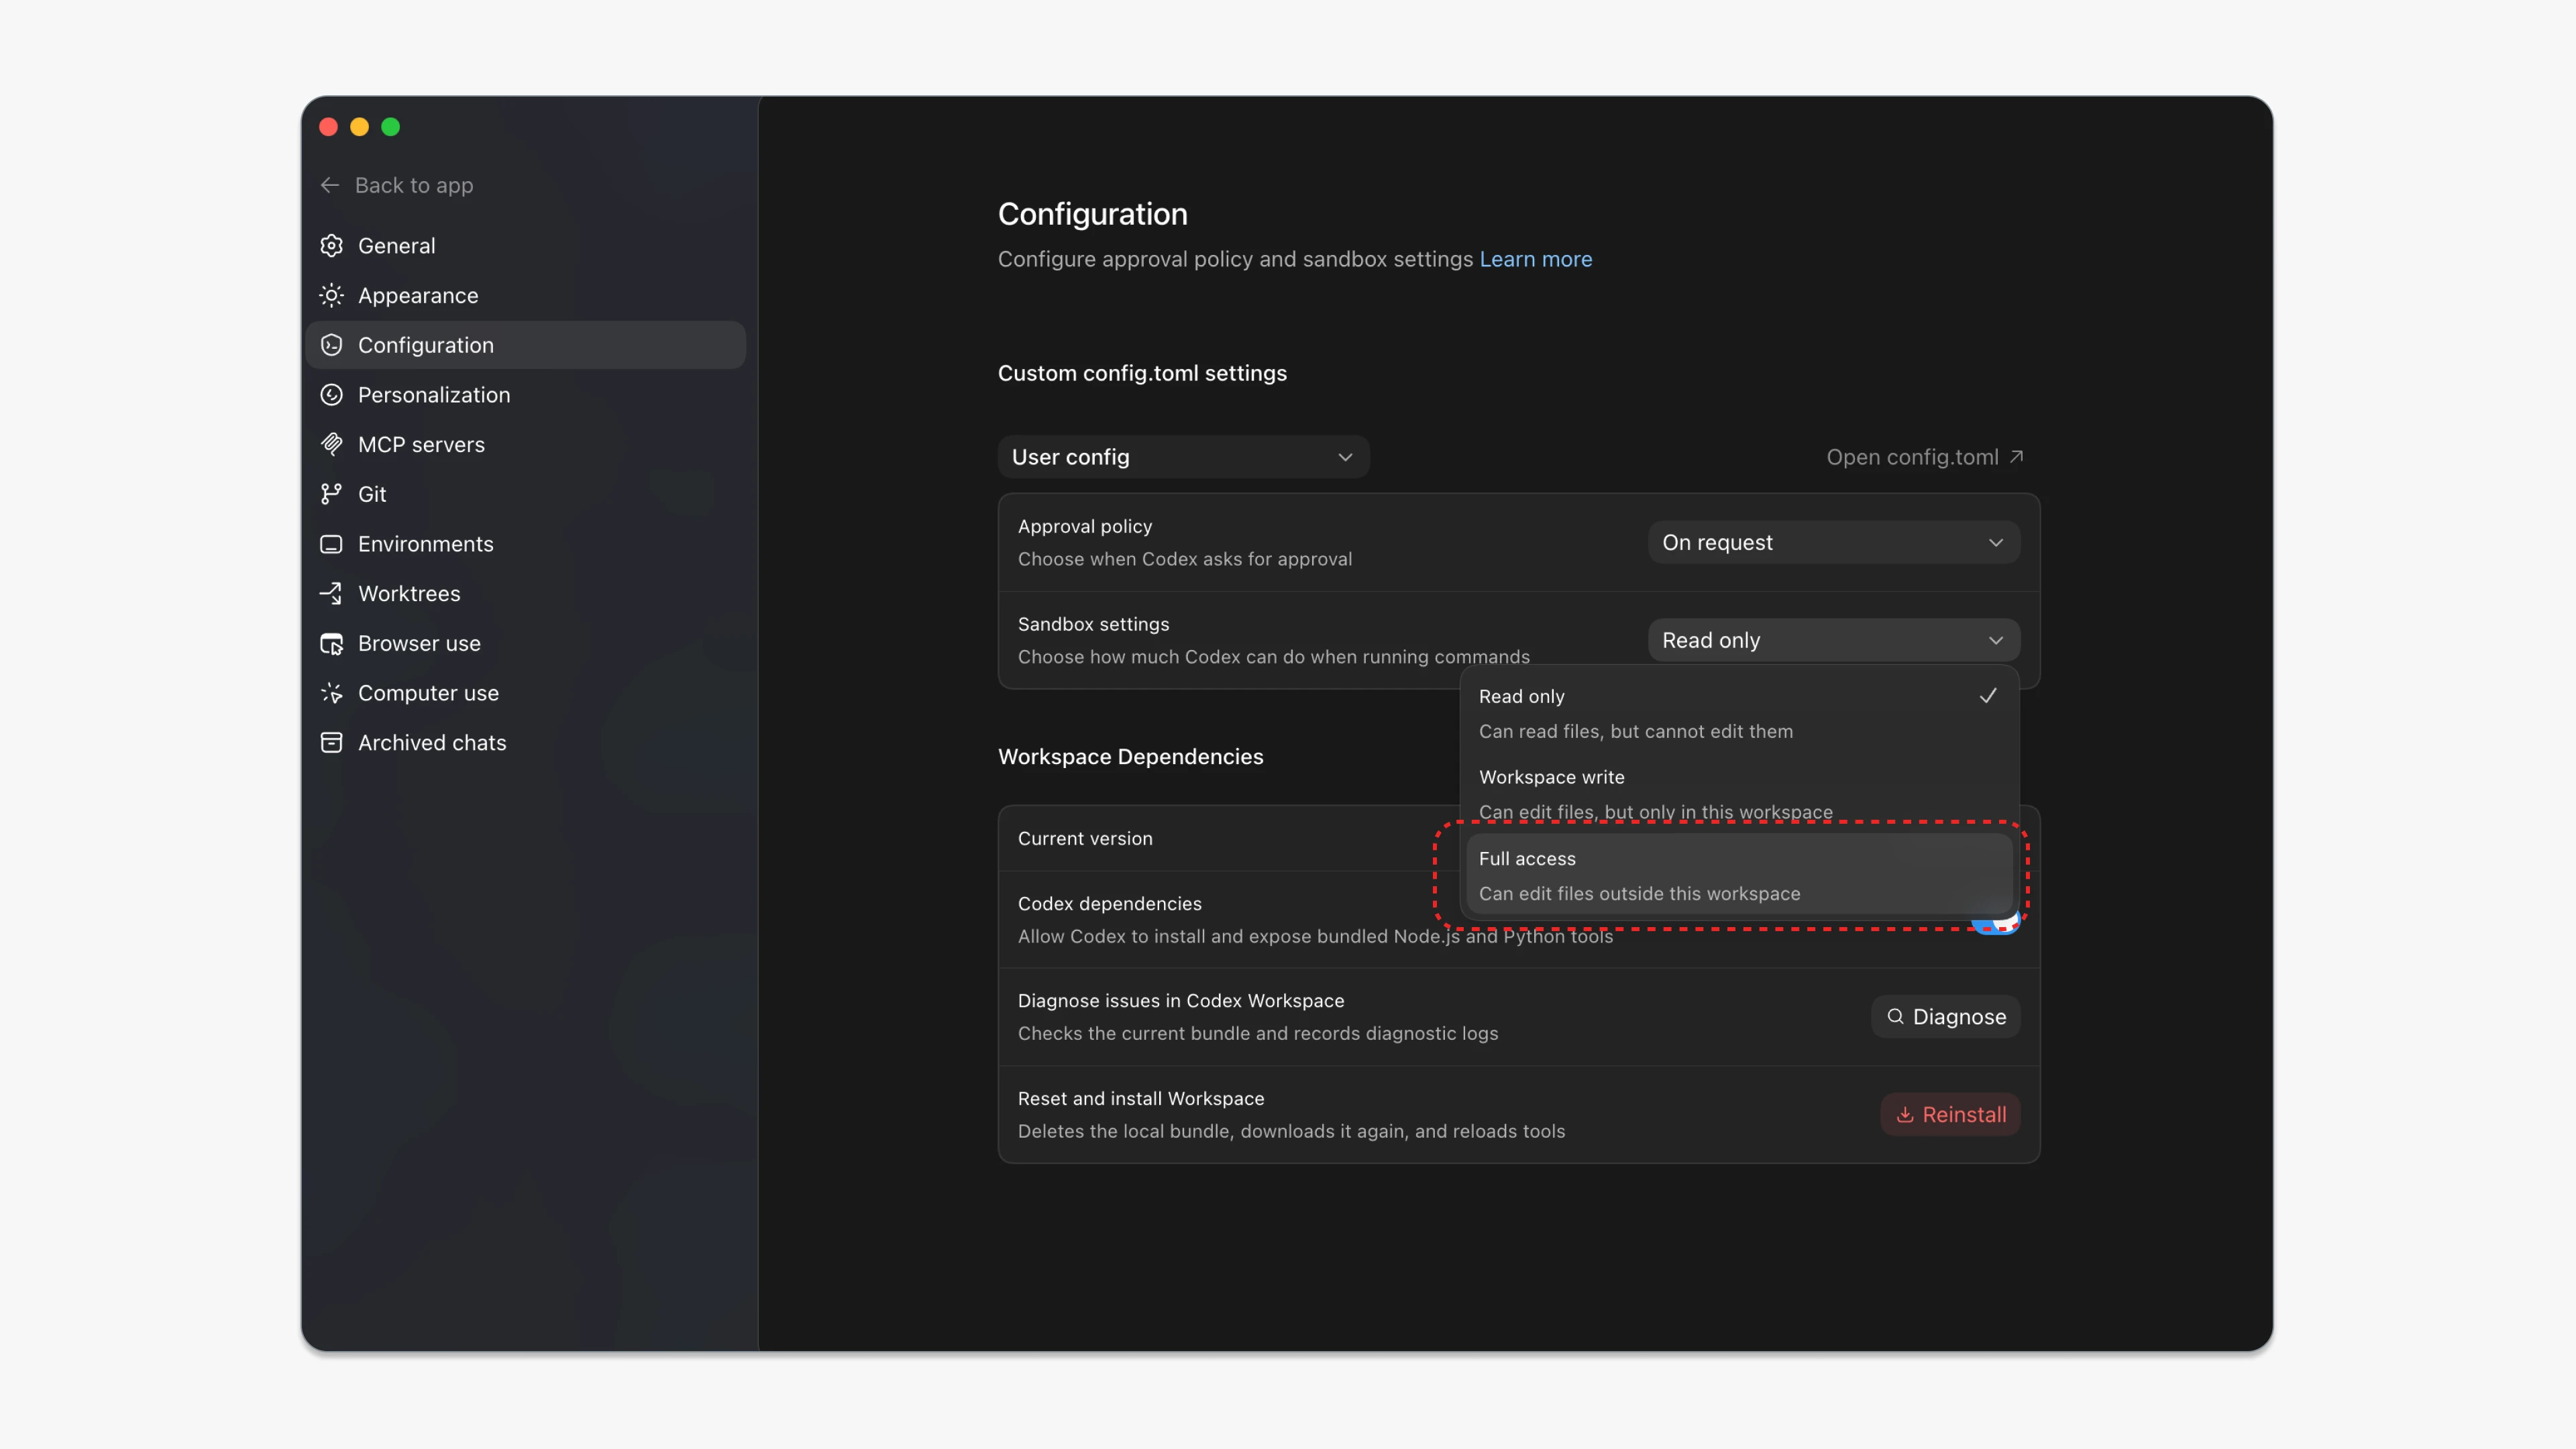Click the green maximize window button
The width and height of the screenshot is (2576, 1449).
(391, 127)
